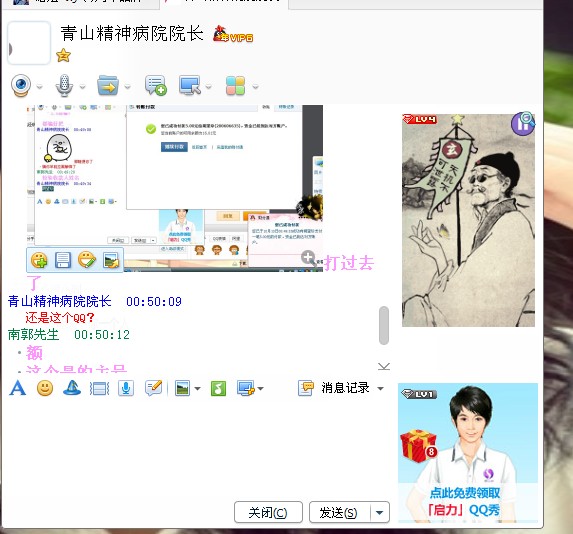Share music with green note icon
The width and height of the screenshot is (573, 534).
(218, 388)
